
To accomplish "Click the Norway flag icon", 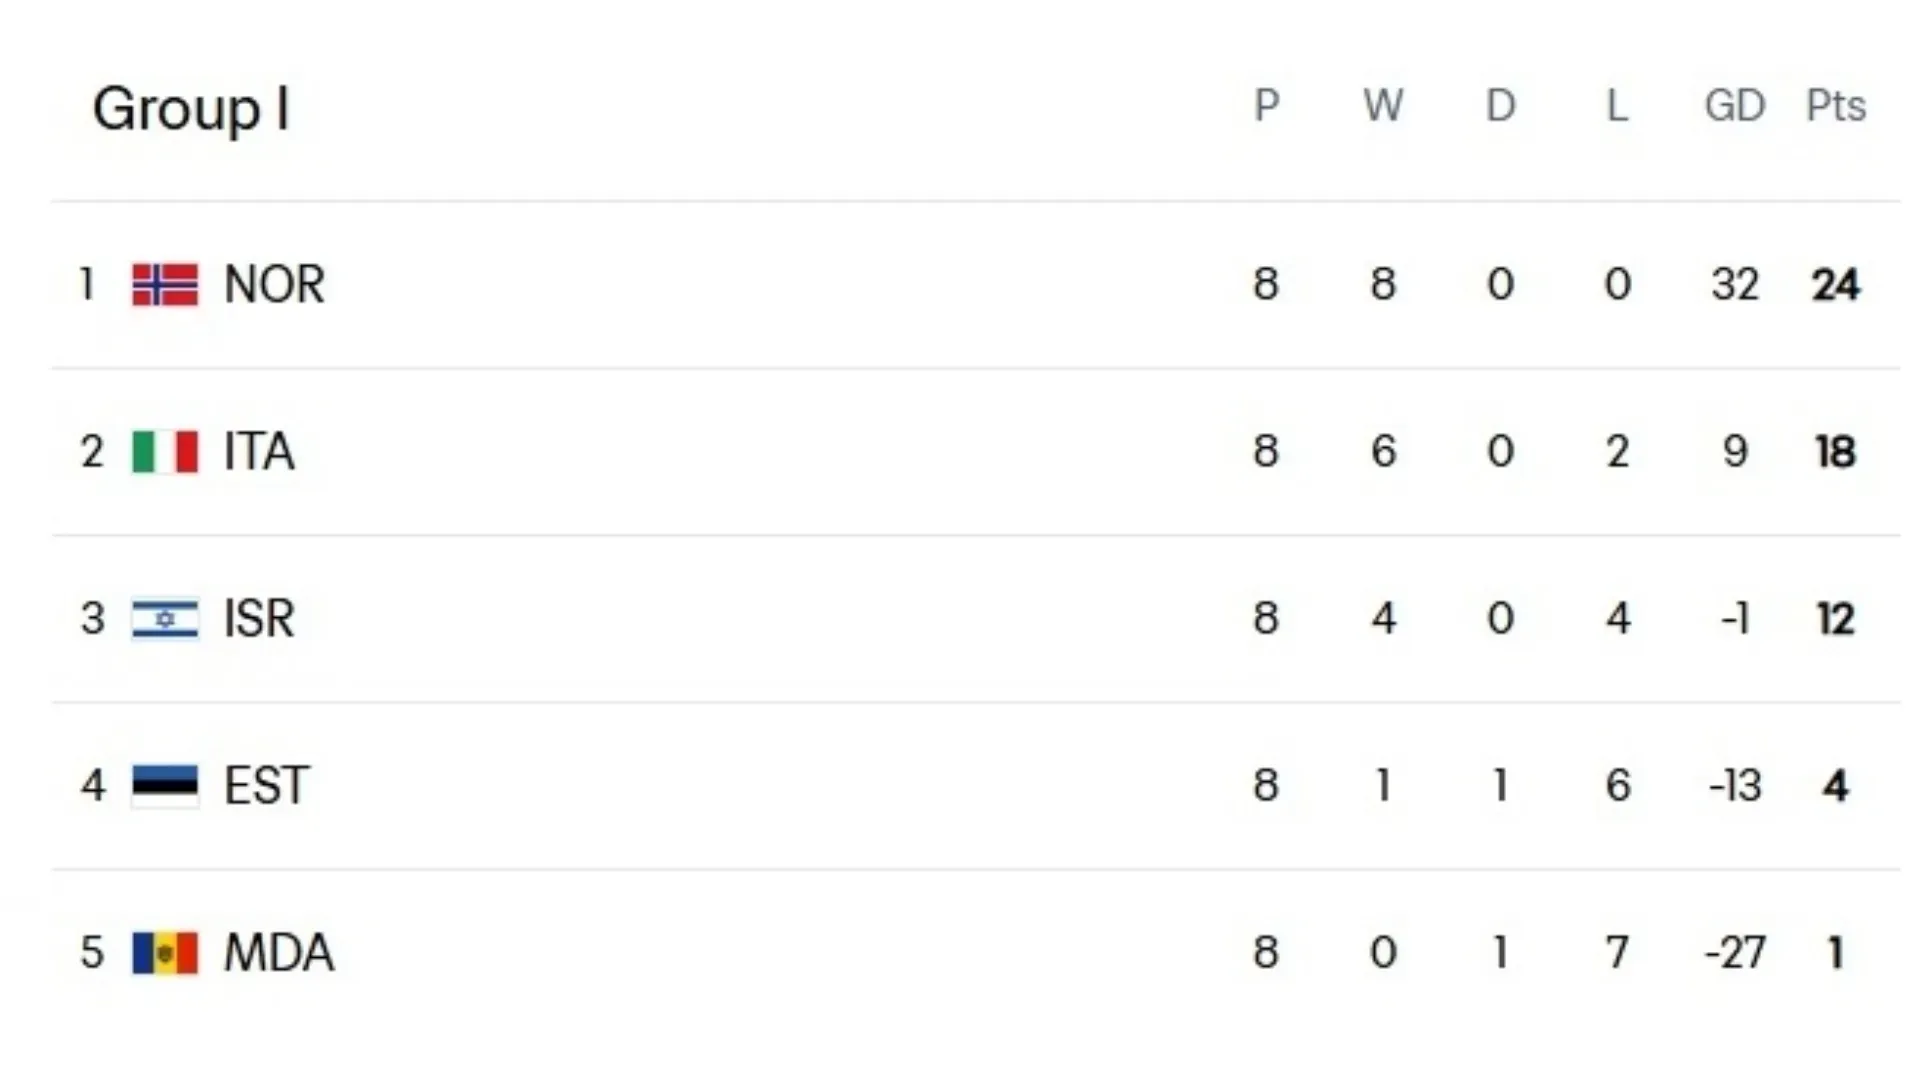I will coord(165,285).
